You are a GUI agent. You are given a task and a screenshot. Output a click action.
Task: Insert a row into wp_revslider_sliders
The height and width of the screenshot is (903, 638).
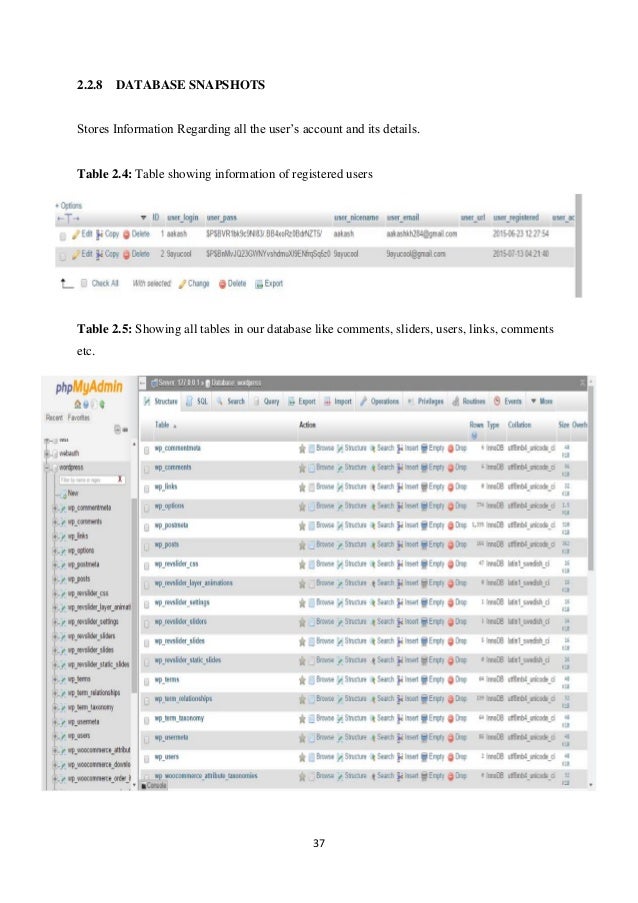click(x=408, y=622)
